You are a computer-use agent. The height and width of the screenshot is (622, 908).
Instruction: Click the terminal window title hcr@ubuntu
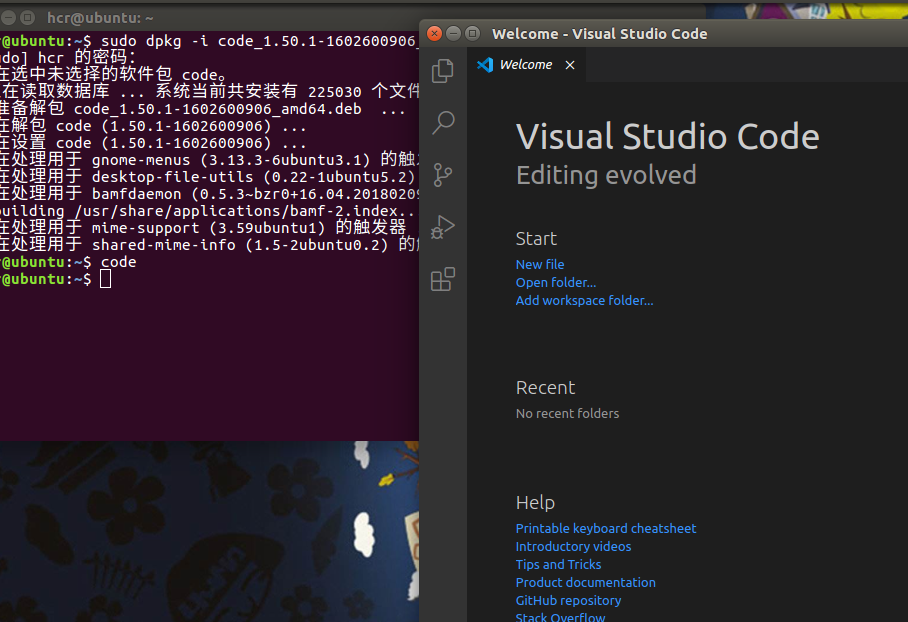pos(100,18)
